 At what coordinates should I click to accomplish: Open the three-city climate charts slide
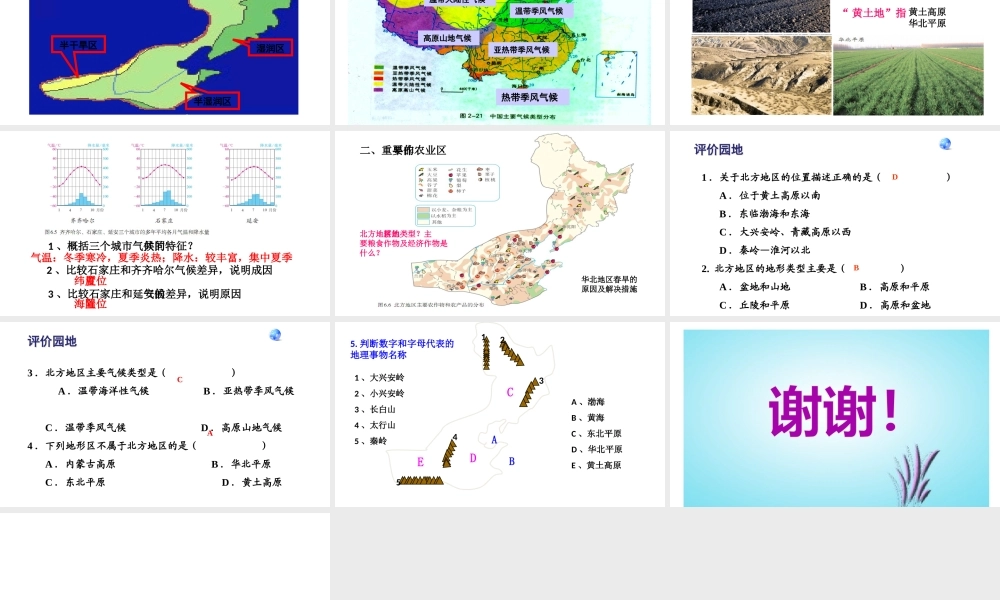pyautogui.click(x=165, y=223)
